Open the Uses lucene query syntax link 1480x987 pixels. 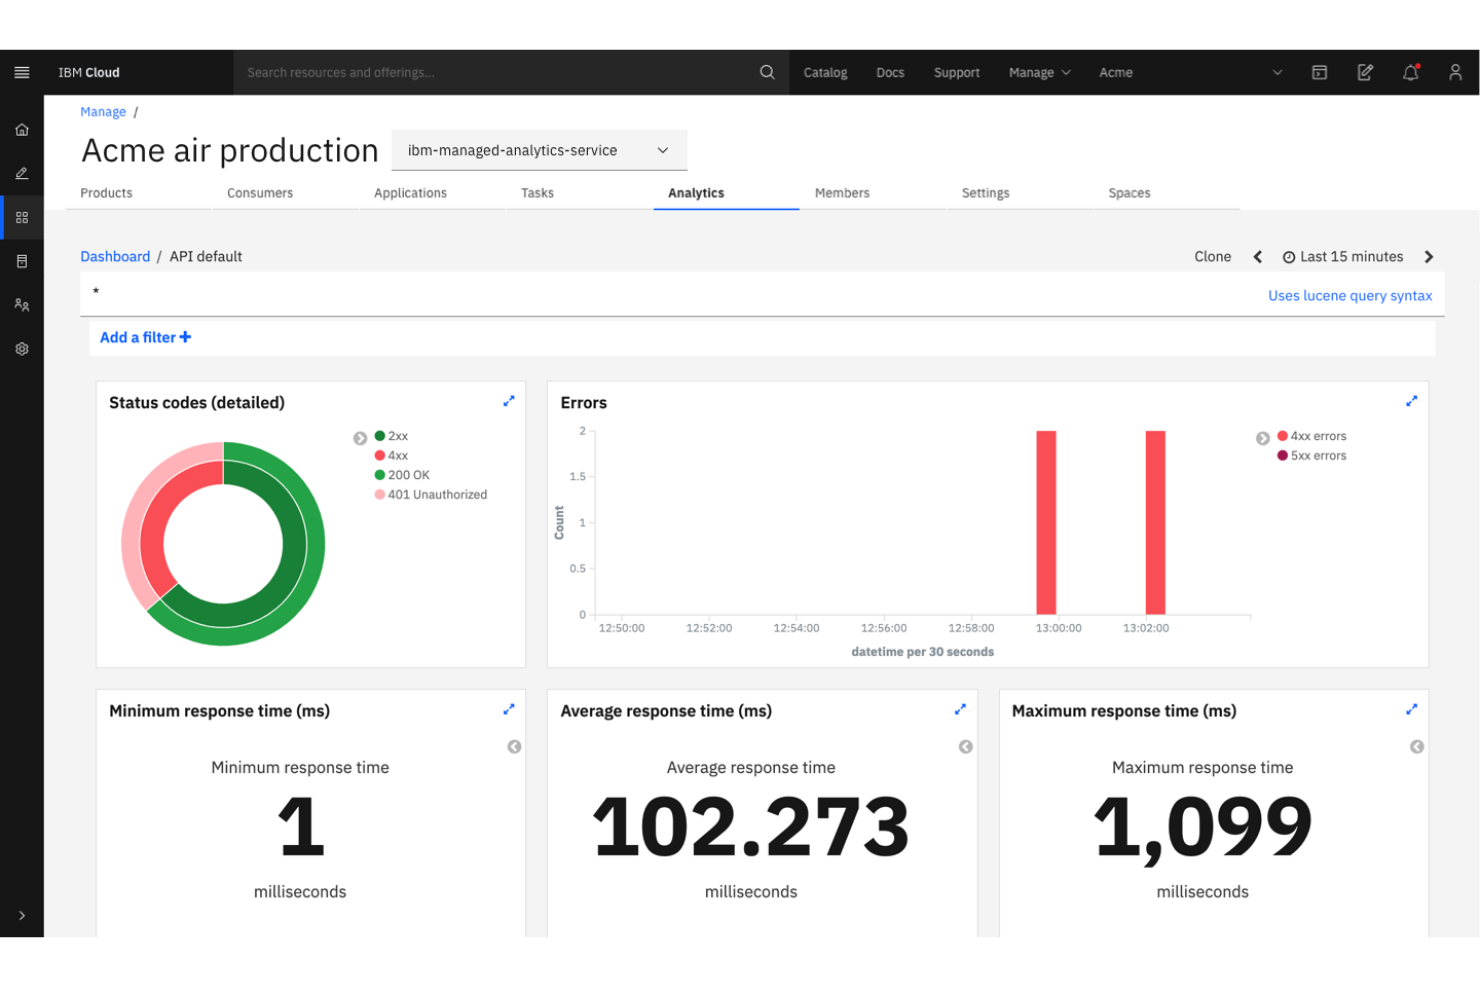pos(1351,295)
